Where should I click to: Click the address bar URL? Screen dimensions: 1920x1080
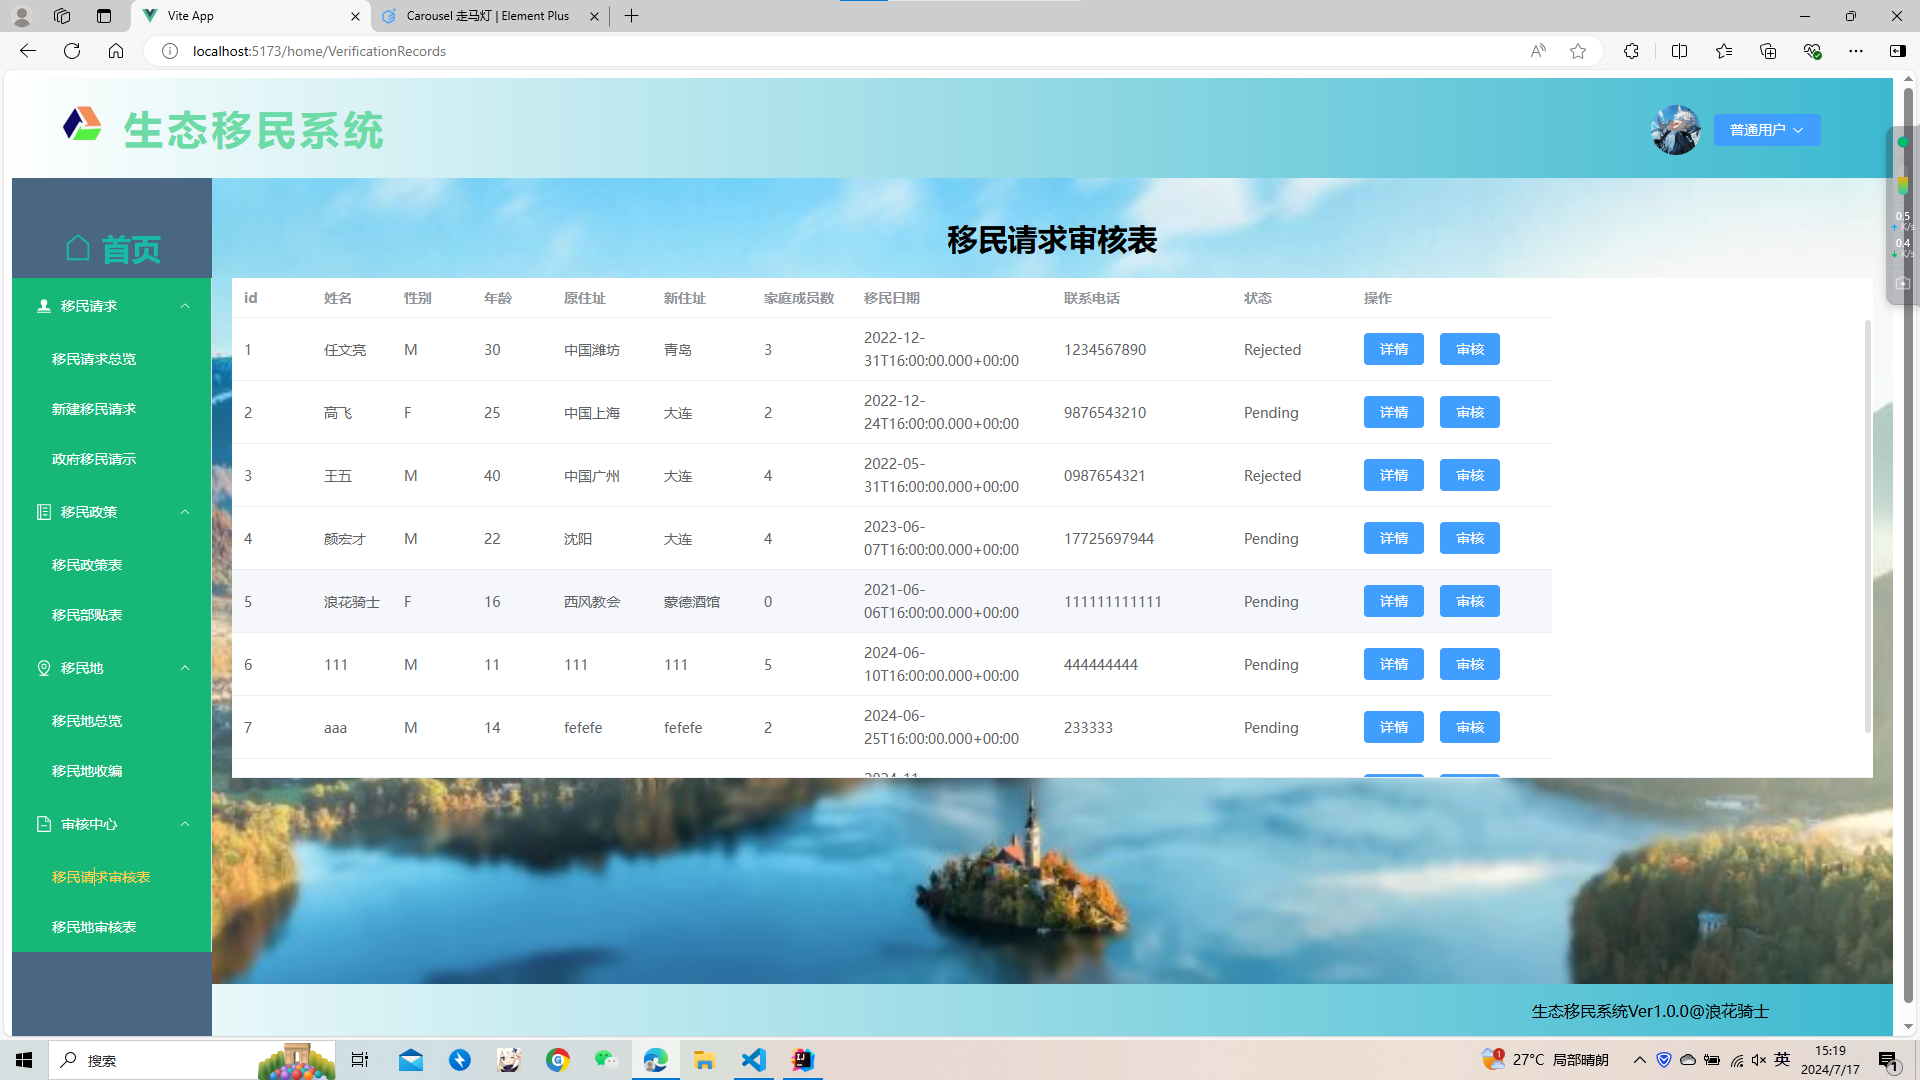(319, 51)
